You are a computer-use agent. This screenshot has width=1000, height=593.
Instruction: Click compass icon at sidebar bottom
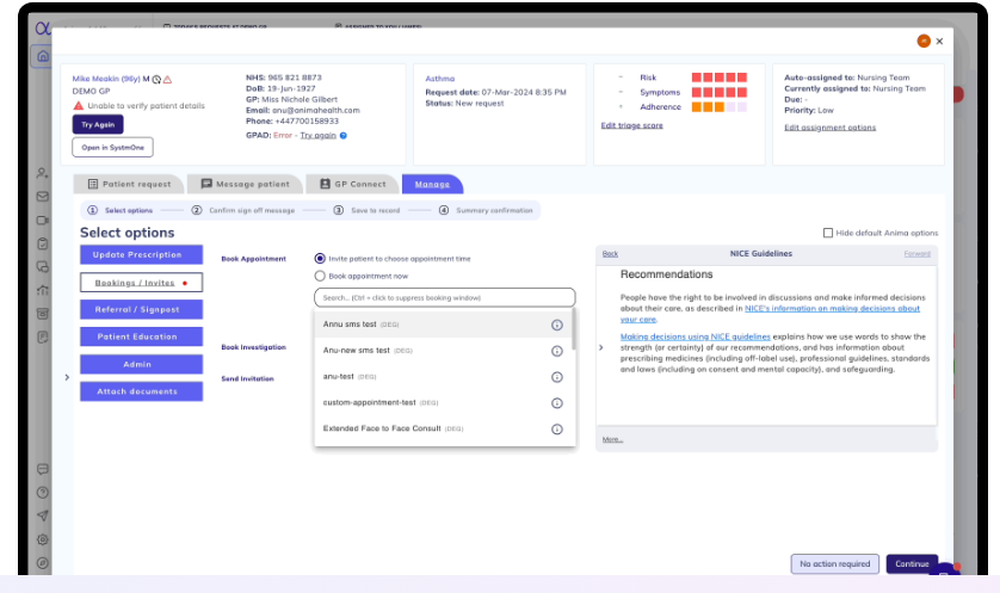pos(42,563)
